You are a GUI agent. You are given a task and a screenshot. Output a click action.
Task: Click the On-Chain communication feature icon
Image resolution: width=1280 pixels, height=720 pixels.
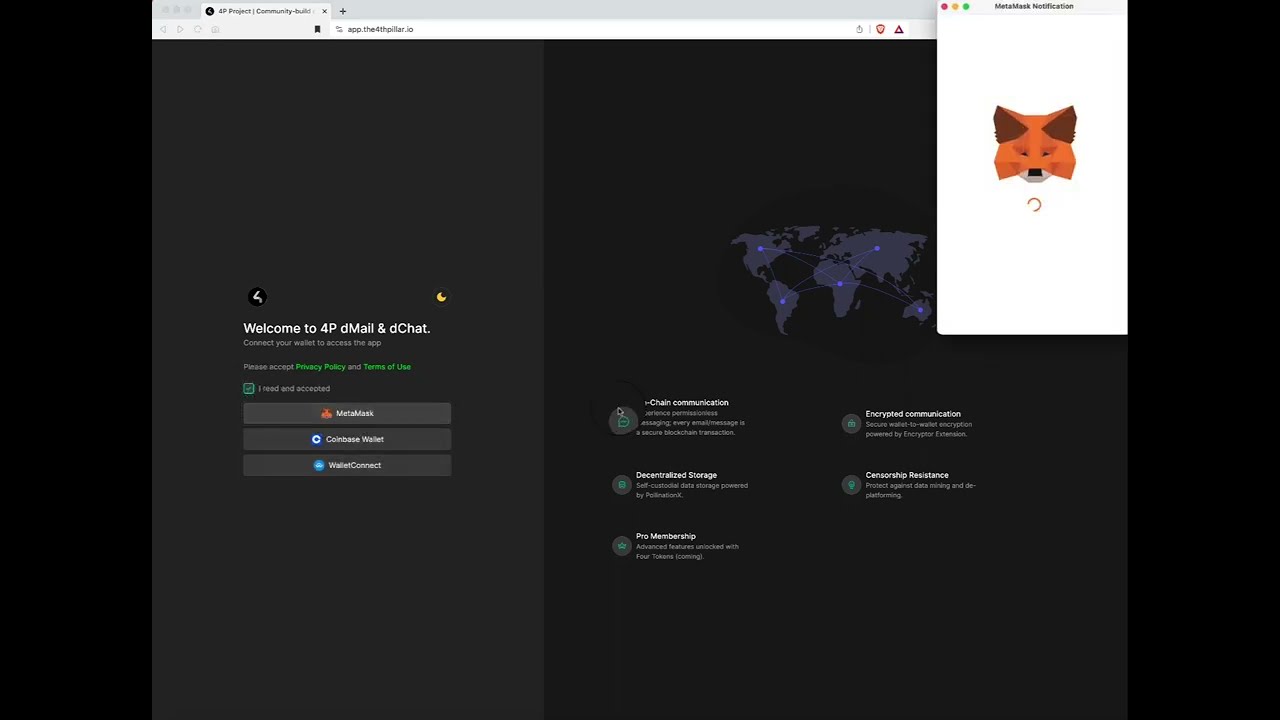[622, 421]
